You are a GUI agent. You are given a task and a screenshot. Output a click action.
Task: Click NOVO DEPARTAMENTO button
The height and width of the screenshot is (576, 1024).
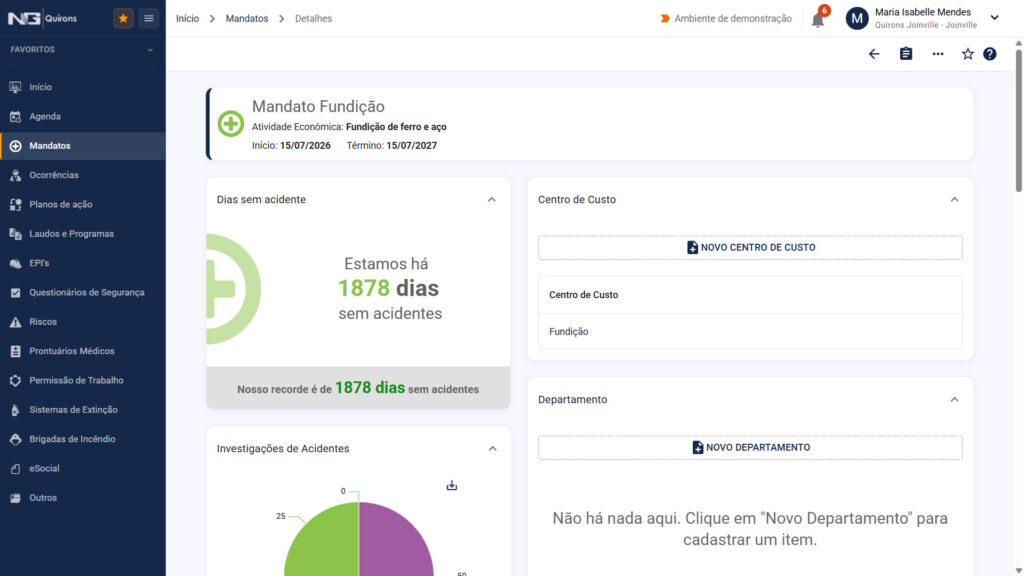pyautogui.click(x=750, y=447)
